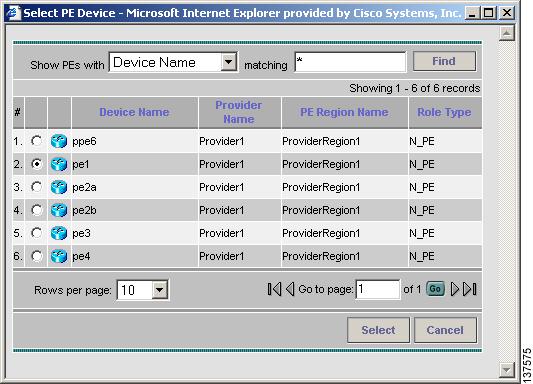Click the scrollbar down arrow
This screenshot has width=533, height=384.
coord(506,369)
